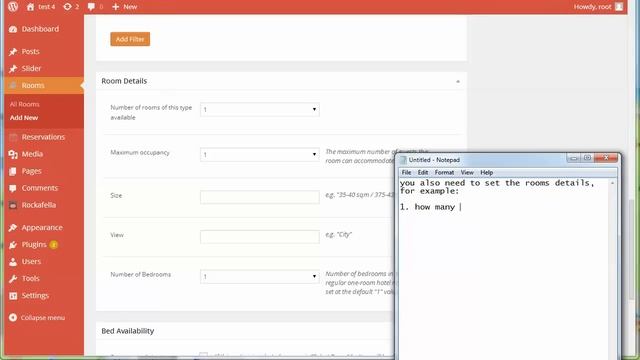Click the Slider pin icon
Screen dimensions: 640x360
pos(13,69)
